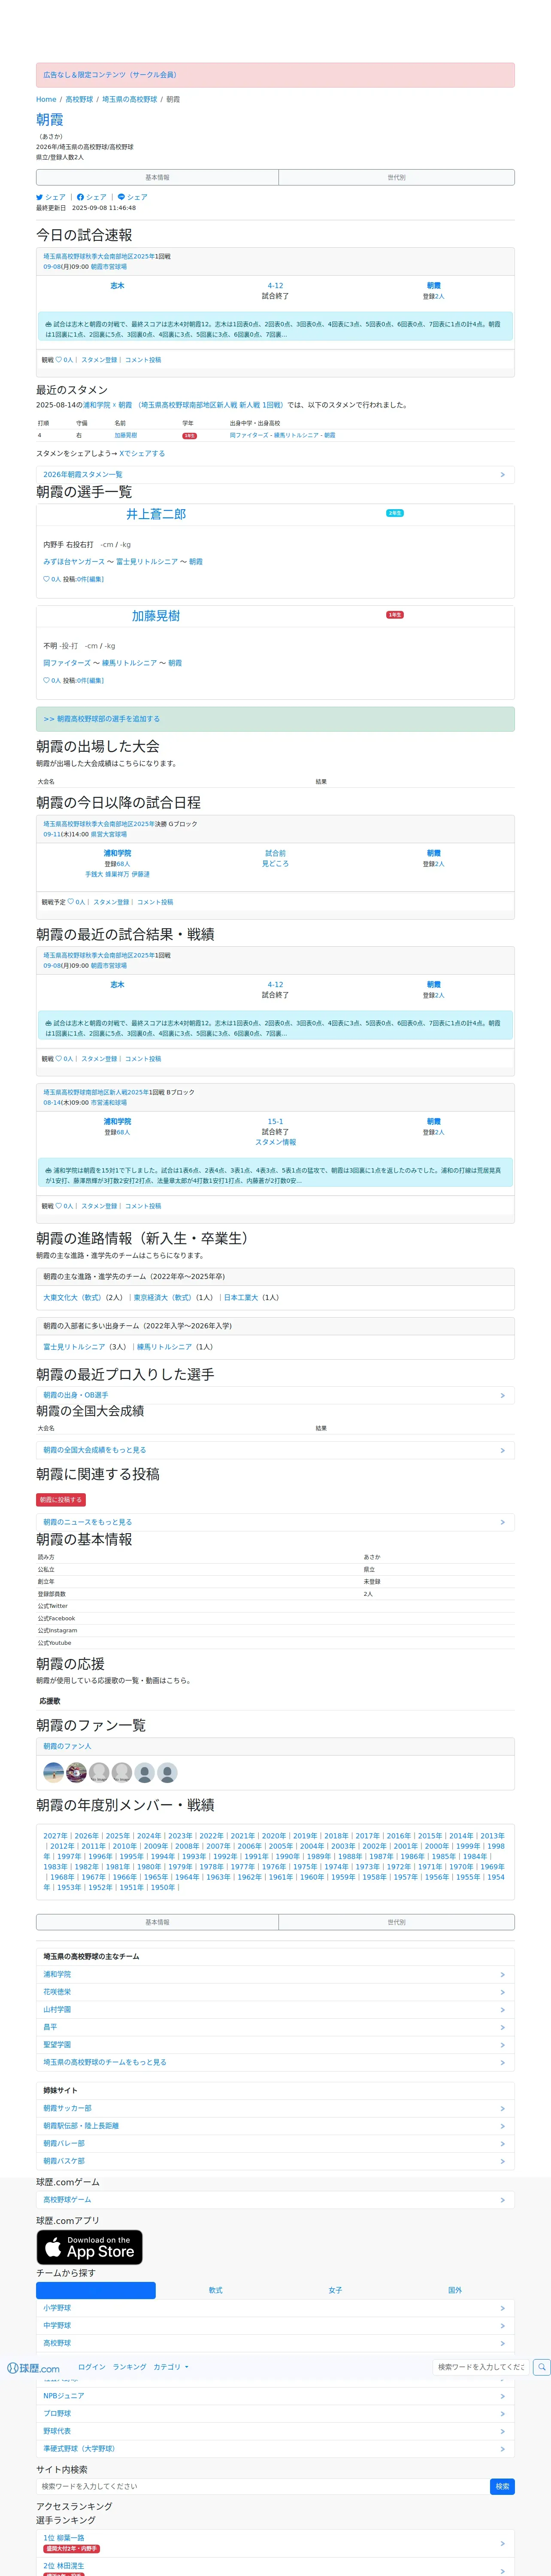Click chevron on 朝霞の全国大会成績をもっと見る row
The image size is (551, 2576).
pos(502,1450)
